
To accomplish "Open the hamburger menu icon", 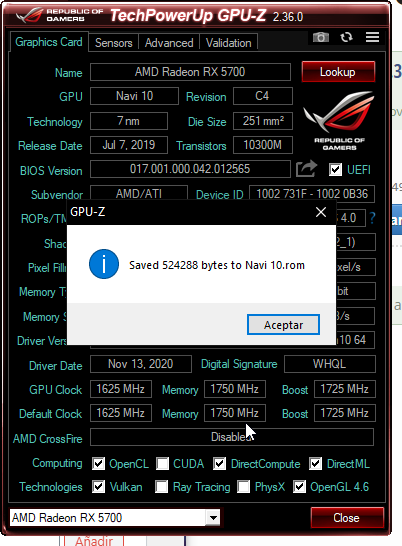I will pyautogui.click(x=372, y=37).
